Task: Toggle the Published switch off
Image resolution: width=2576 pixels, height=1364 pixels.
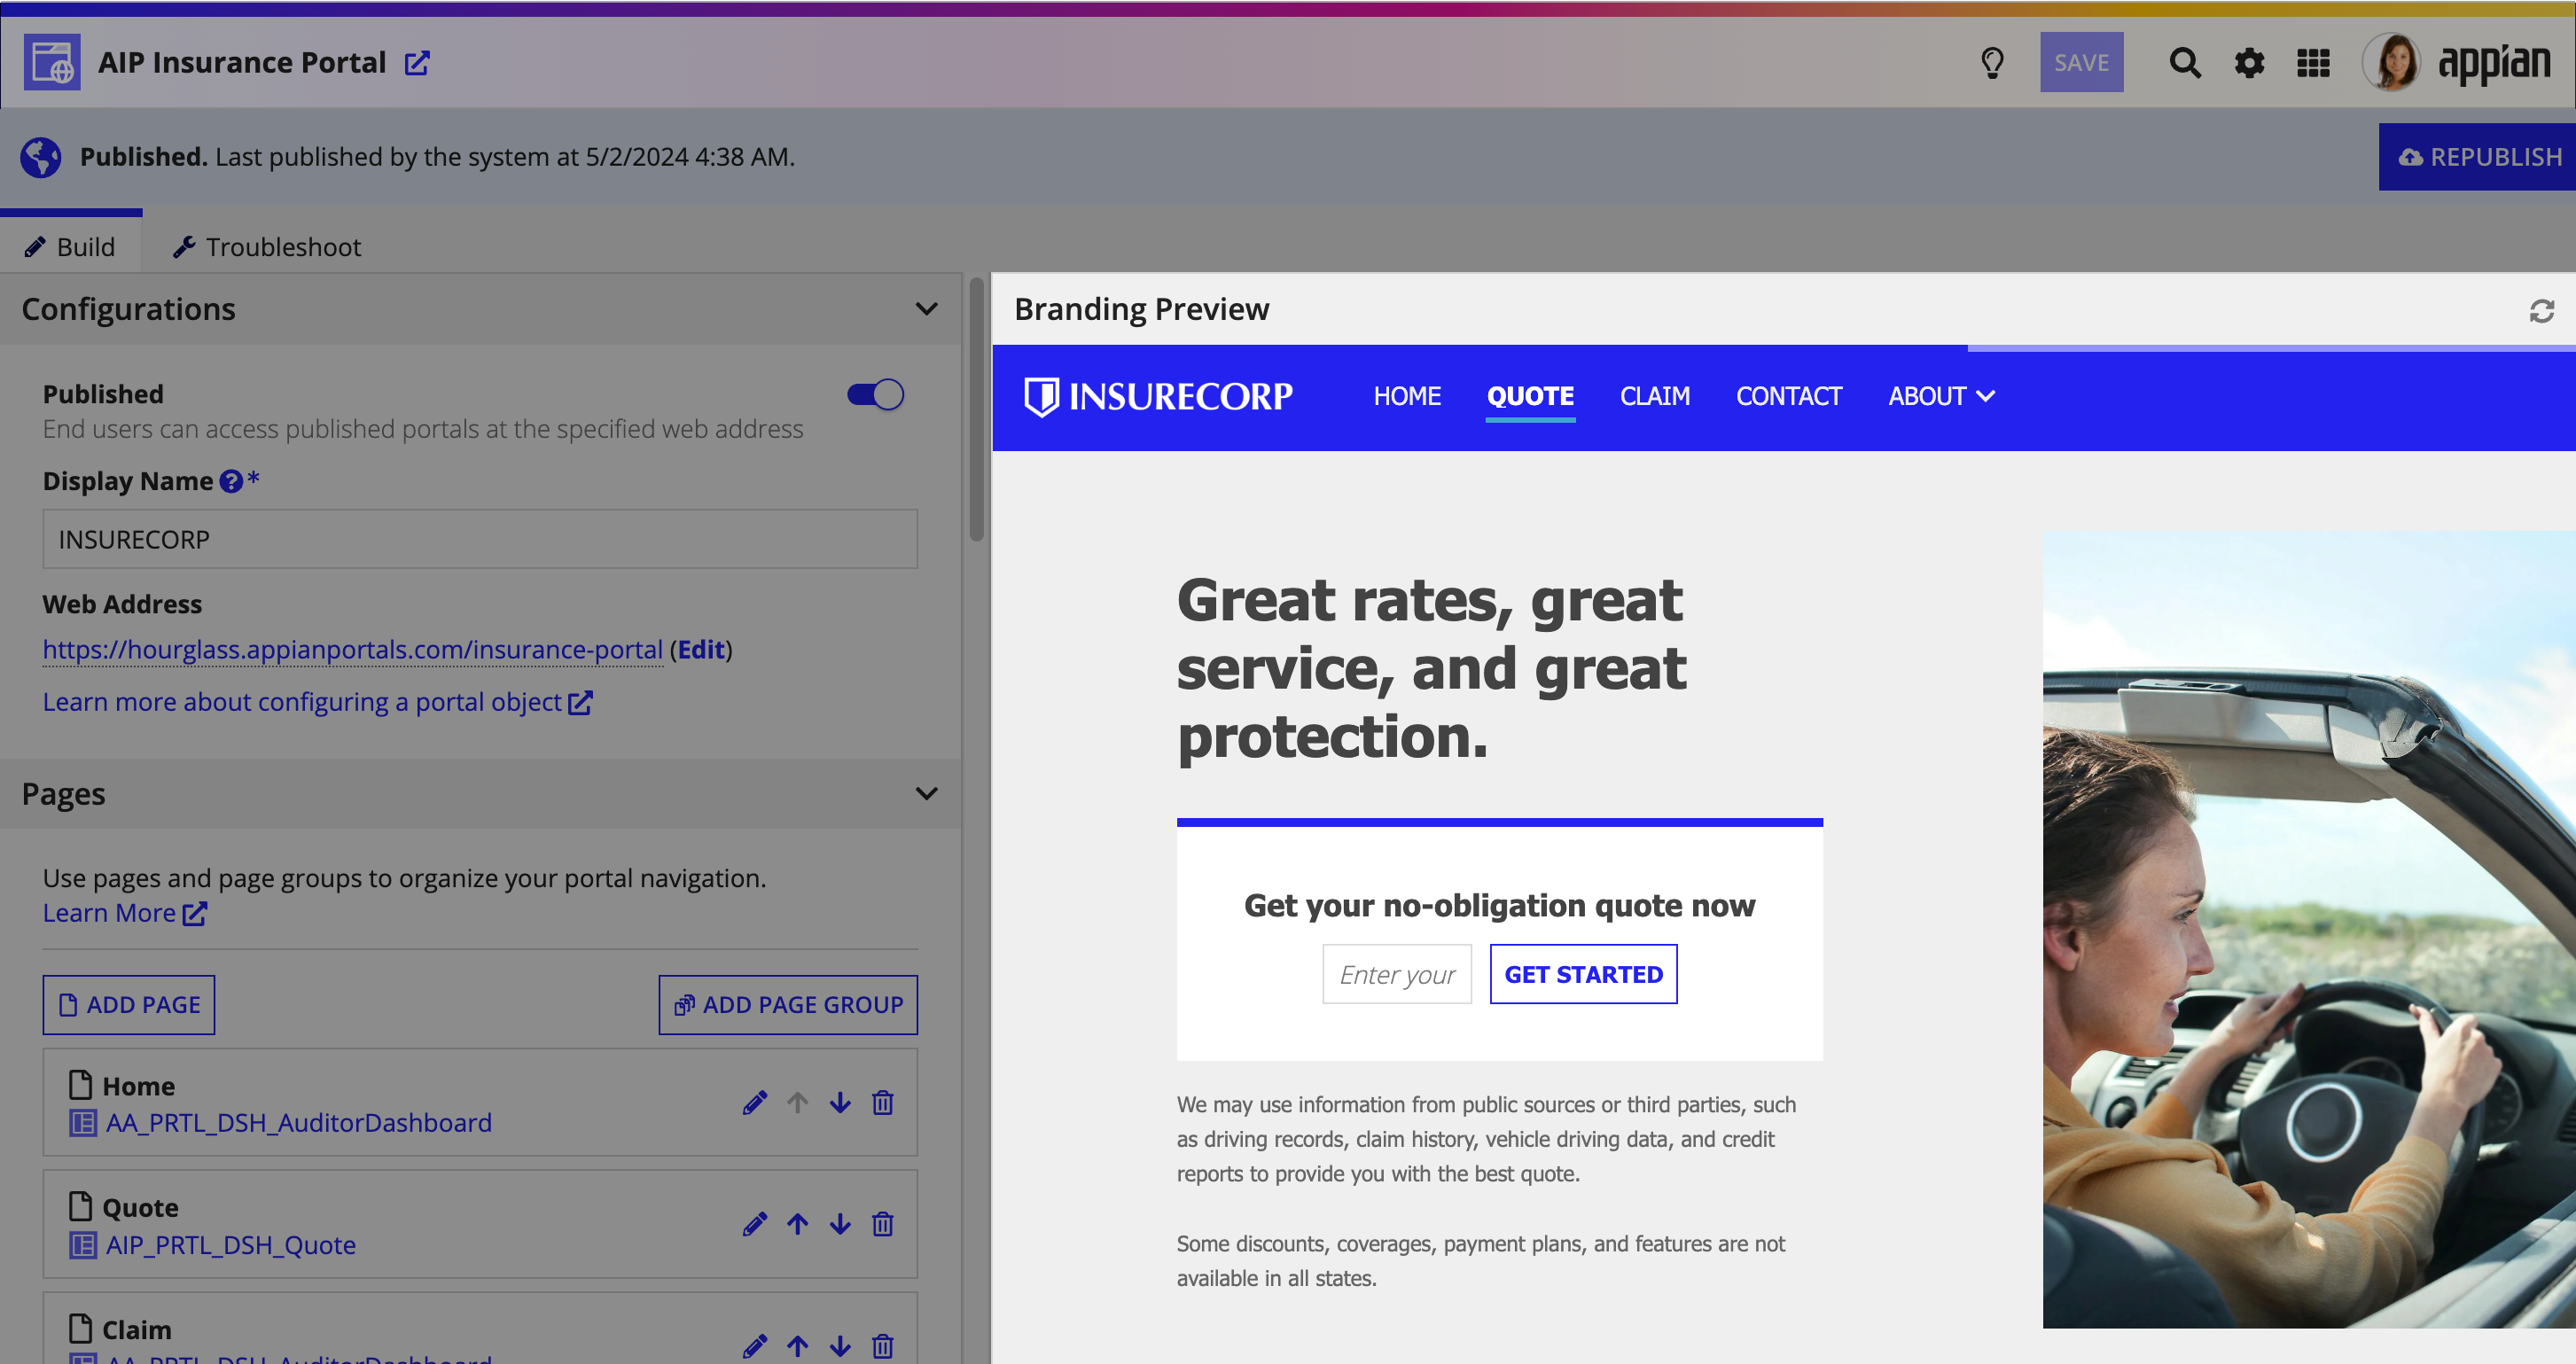Action: [x=875, y=395]
